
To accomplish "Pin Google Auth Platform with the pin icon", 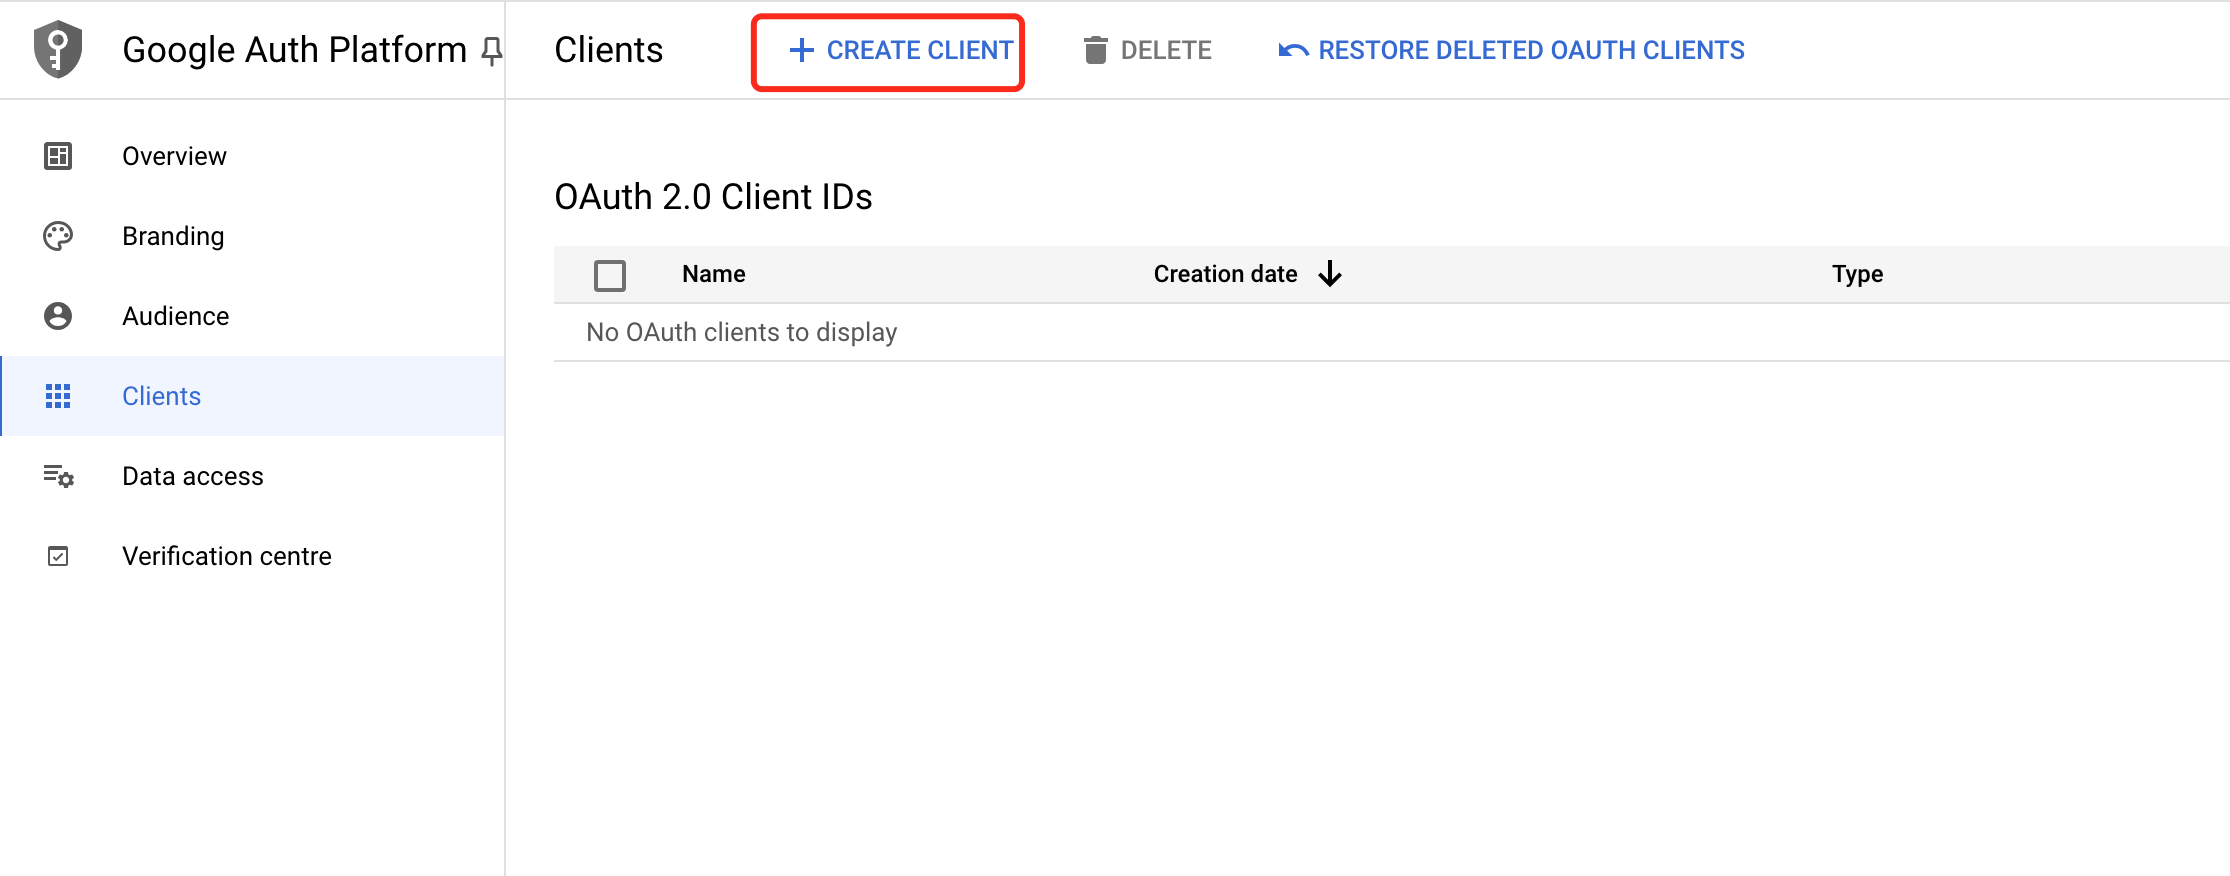I will click(491, 51).
